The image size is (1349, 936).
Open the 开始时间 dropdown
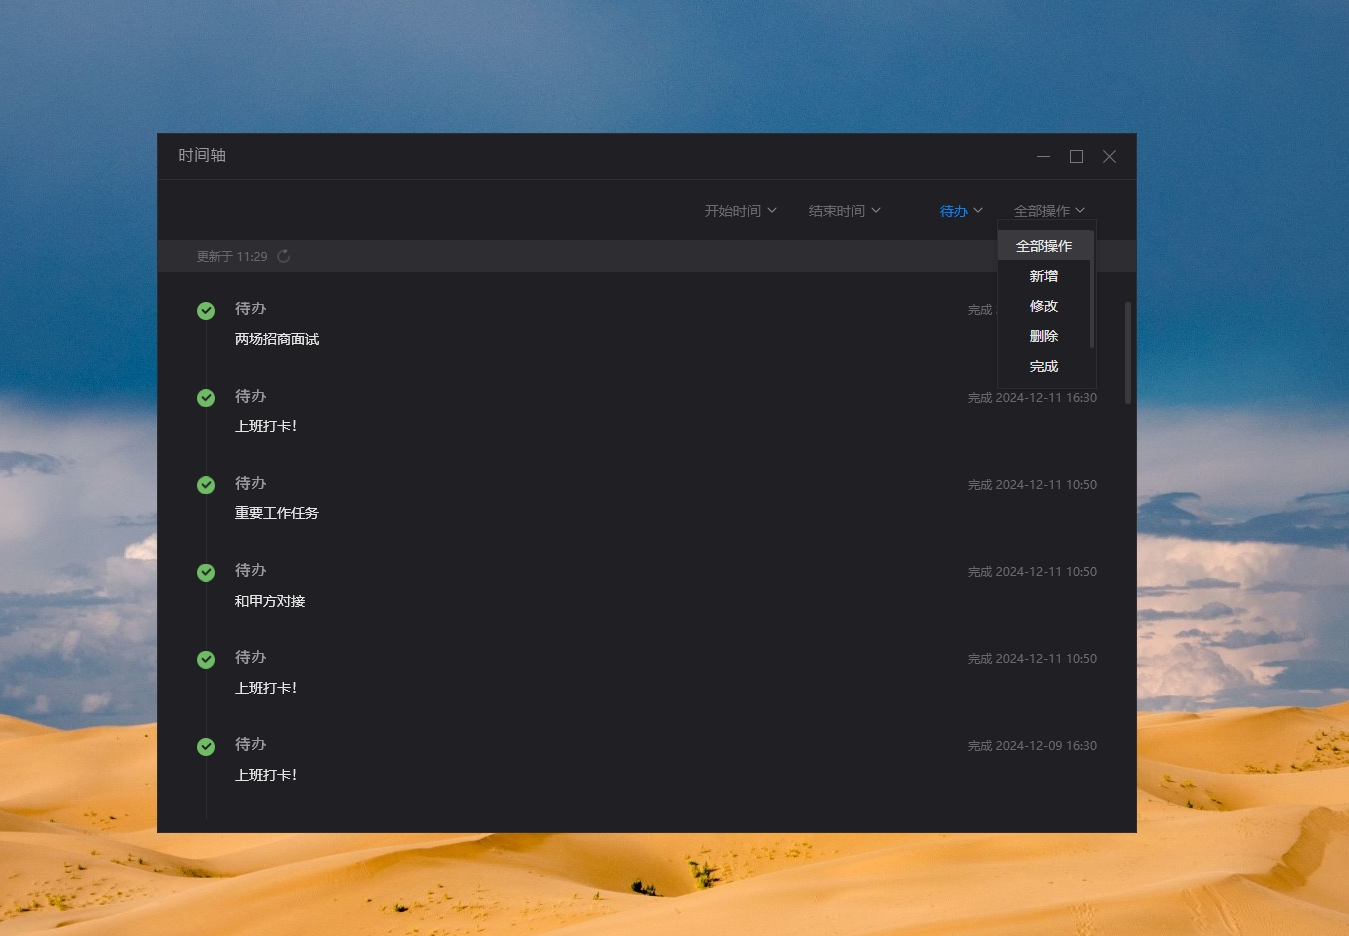pos(740,211)
